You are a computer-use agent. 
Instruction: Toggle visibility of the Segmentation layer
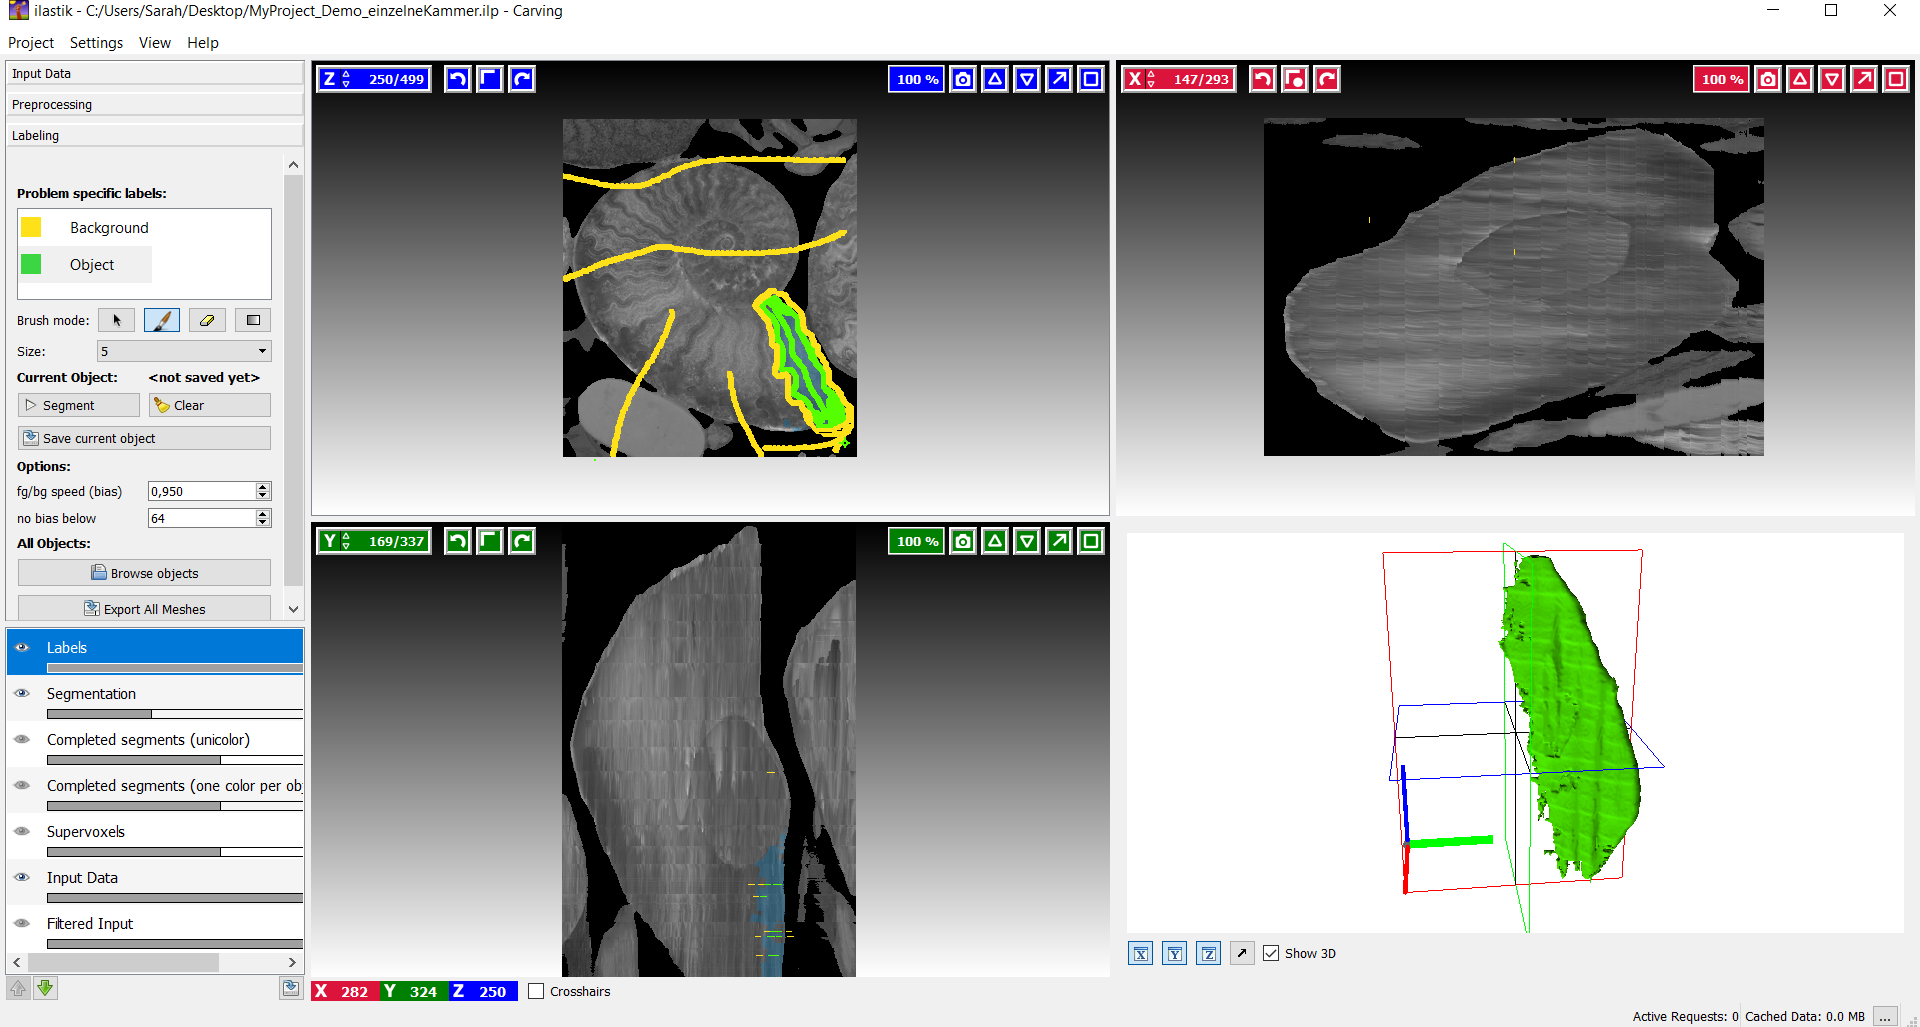(22, 693)
